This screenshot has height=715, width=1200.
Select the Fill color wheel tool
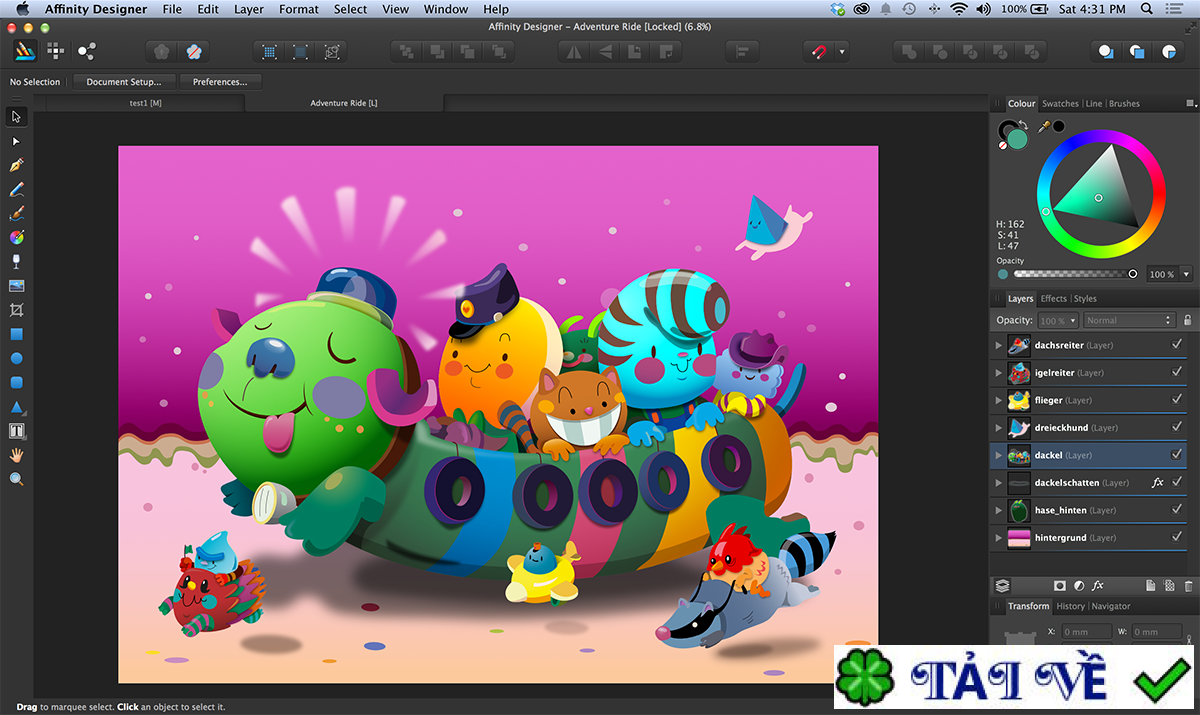point(16,237)
